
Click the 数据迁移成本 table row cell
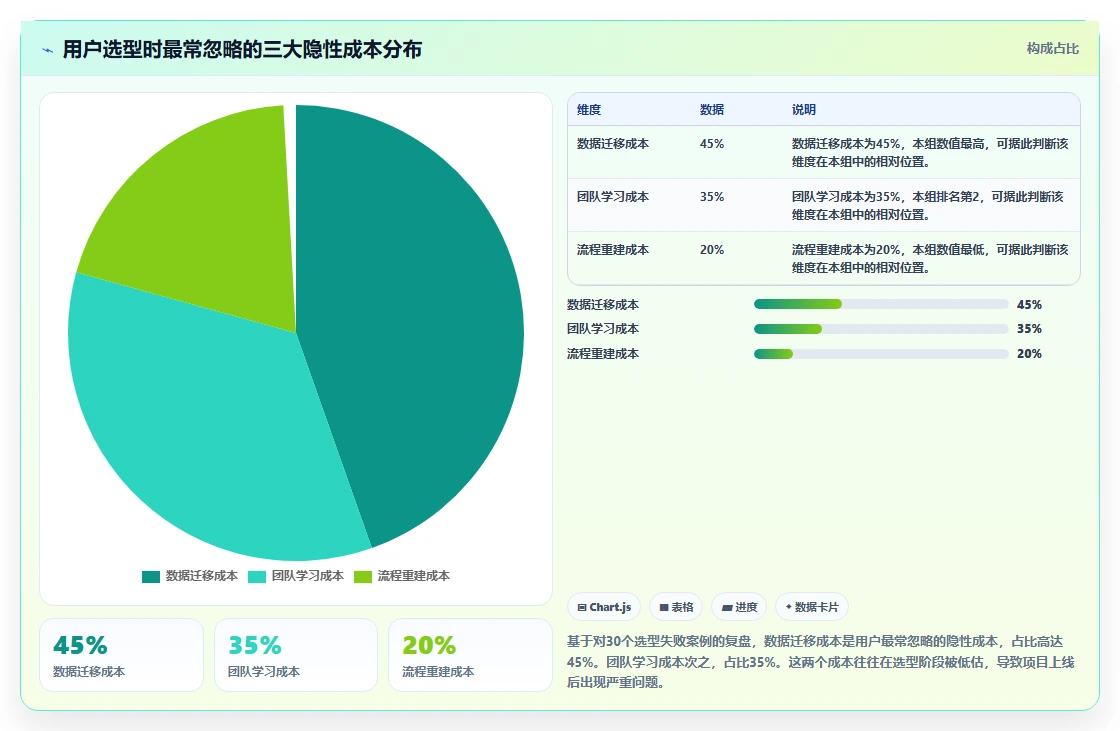pos(613,144)
